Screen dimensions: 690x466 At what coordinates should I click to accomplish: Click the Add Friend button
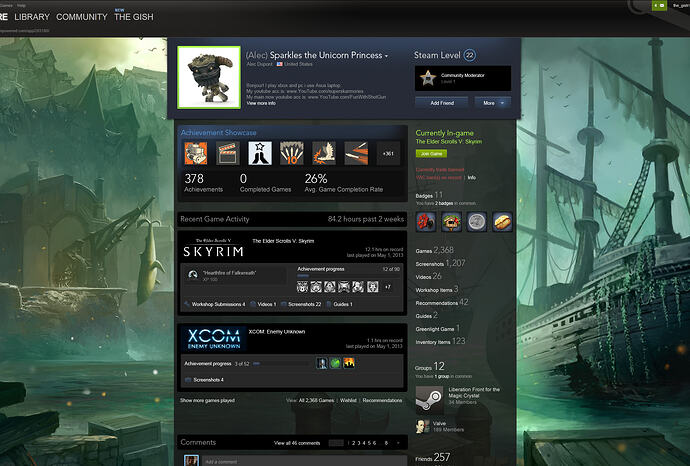[x=442, y=103]
